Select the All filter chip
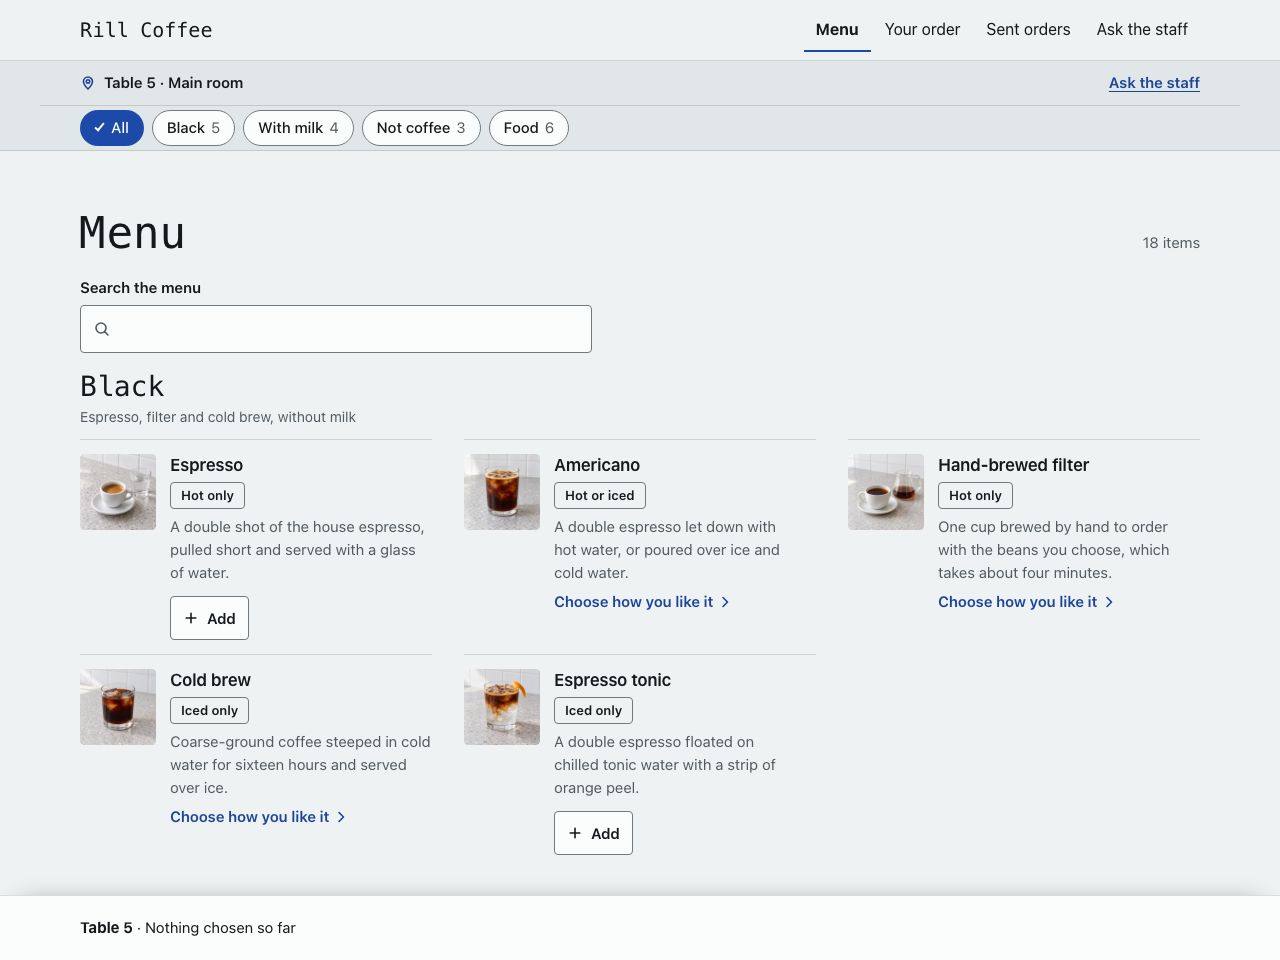This screenshot has width=1280, height=960. point(112,128)
